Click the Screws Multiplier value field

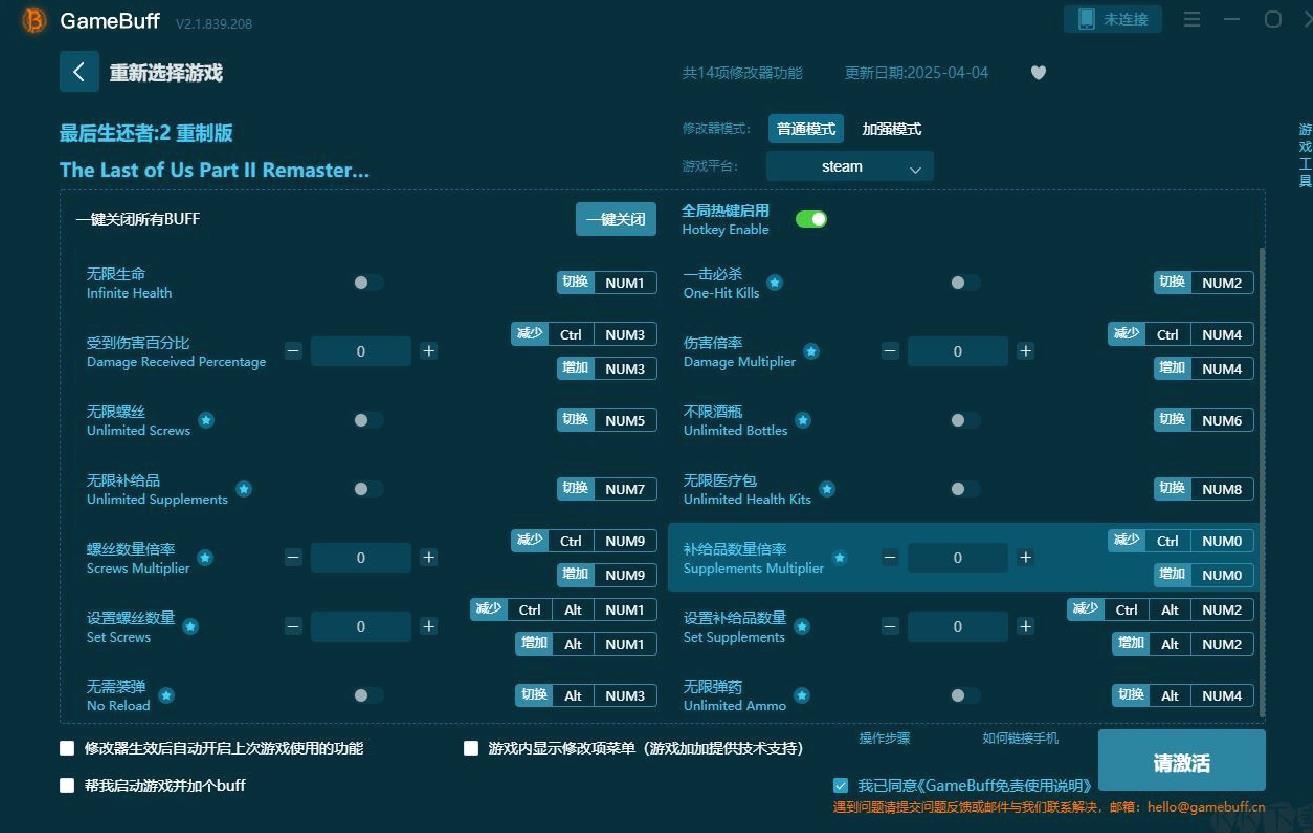[361, 558]
